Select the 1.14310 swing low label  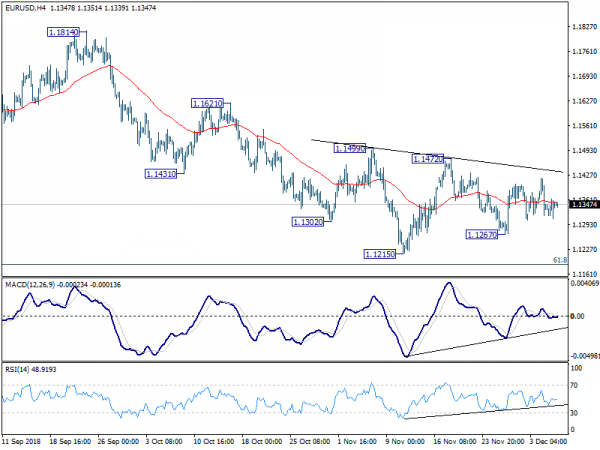point(160,173)
